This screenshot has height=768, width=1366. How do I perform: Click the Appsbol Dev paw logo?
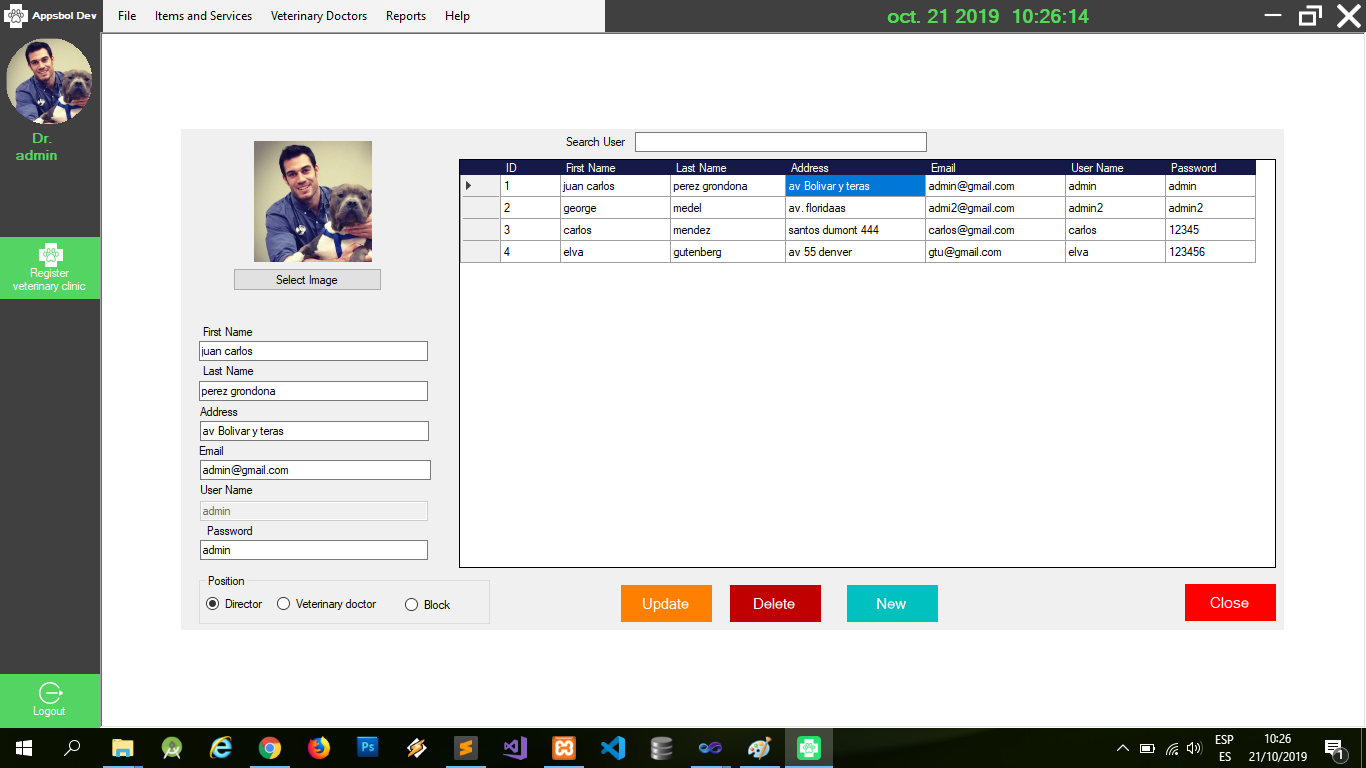coord(18,15)
